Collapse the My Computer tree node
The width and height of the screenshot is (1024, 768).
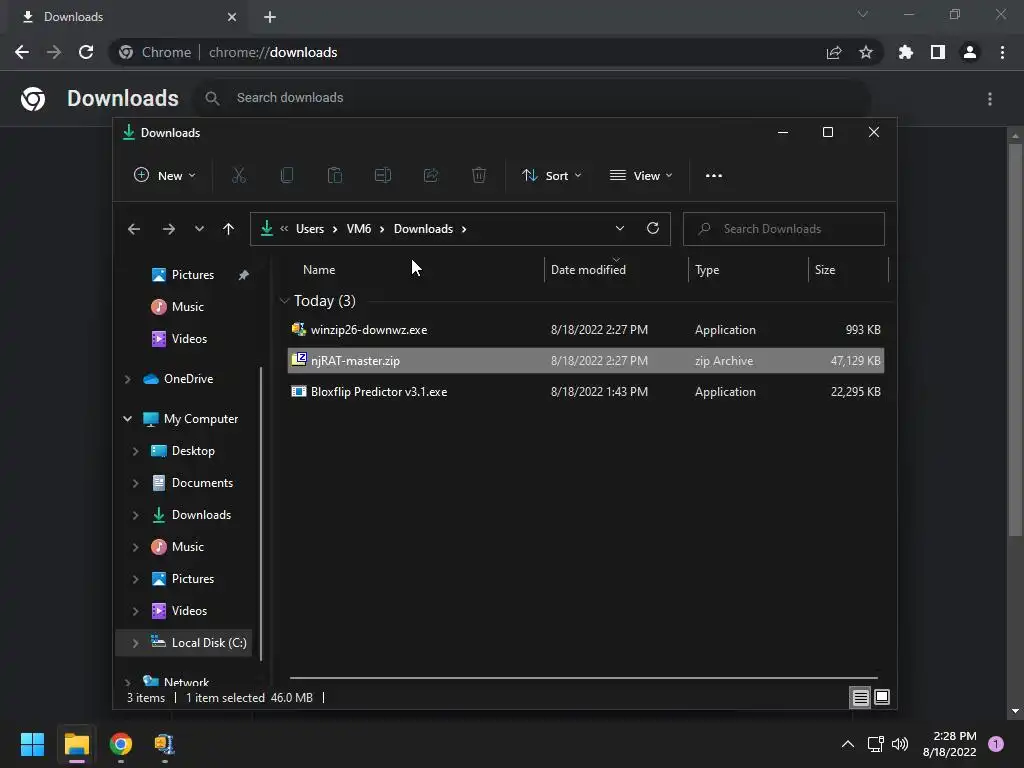pyautogui.click(x=127, y=419)
